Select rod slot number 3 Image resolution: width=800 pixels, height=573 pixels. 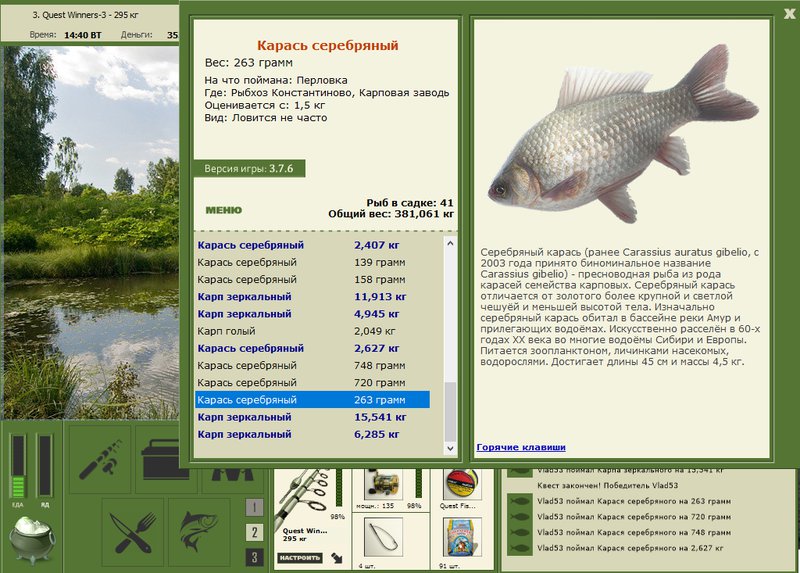point(255,557)
